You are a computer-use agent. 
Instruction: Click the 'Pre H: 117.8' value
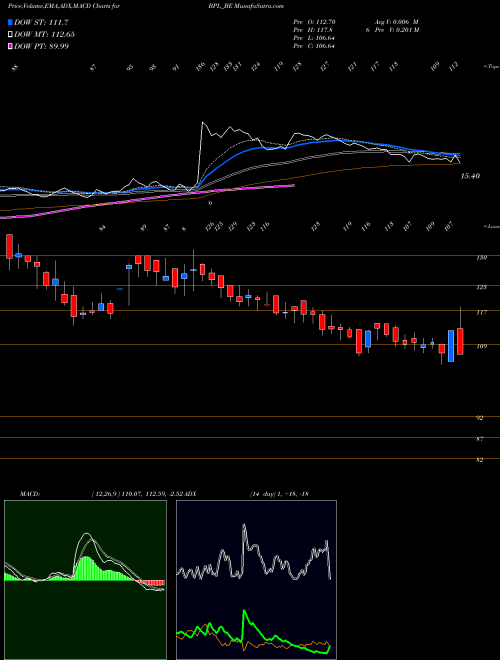point(312,30)
